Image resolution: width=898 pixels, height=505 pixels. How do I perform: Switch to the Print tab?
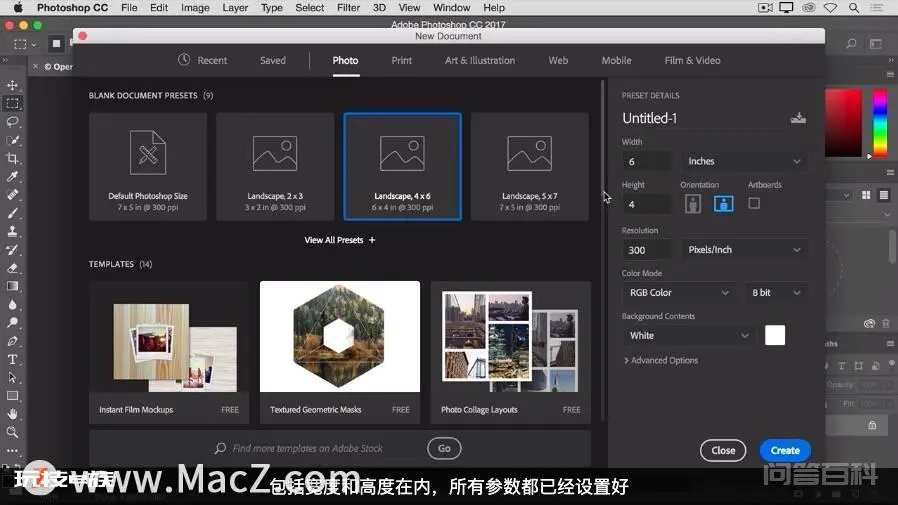point(401,60)
